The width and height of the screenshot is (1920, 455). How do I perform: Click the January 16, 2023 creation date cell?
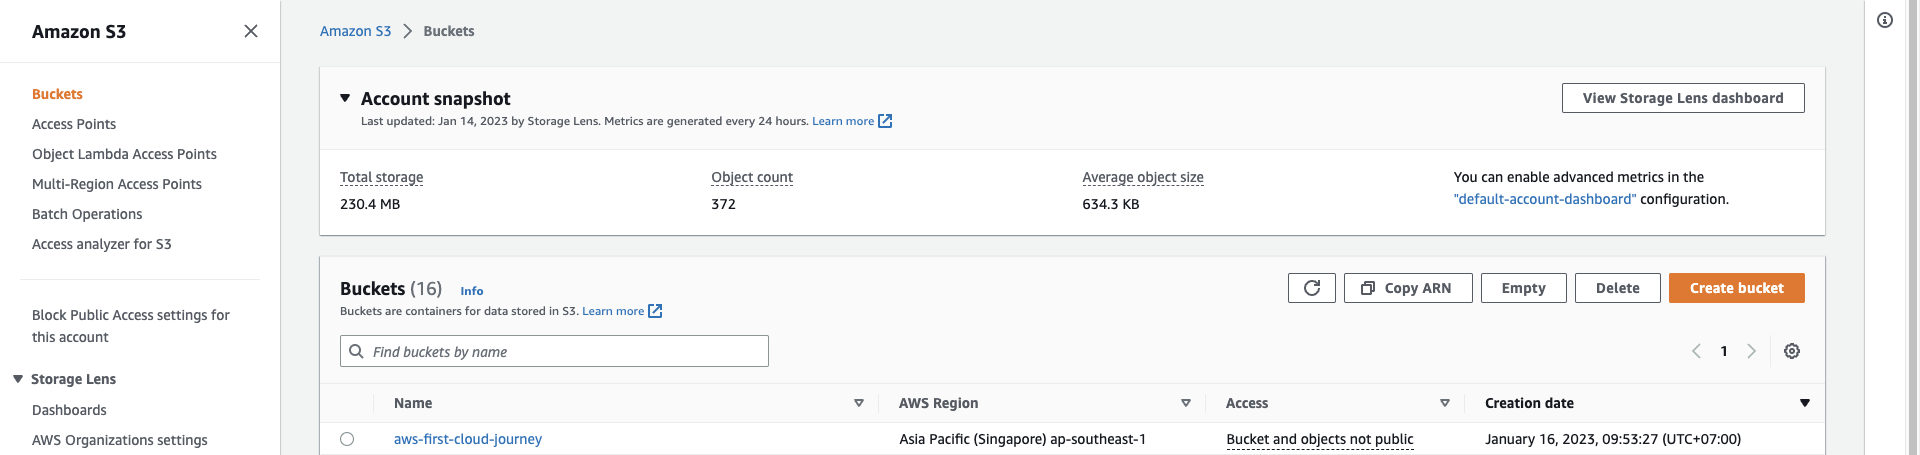(1613, 439)
